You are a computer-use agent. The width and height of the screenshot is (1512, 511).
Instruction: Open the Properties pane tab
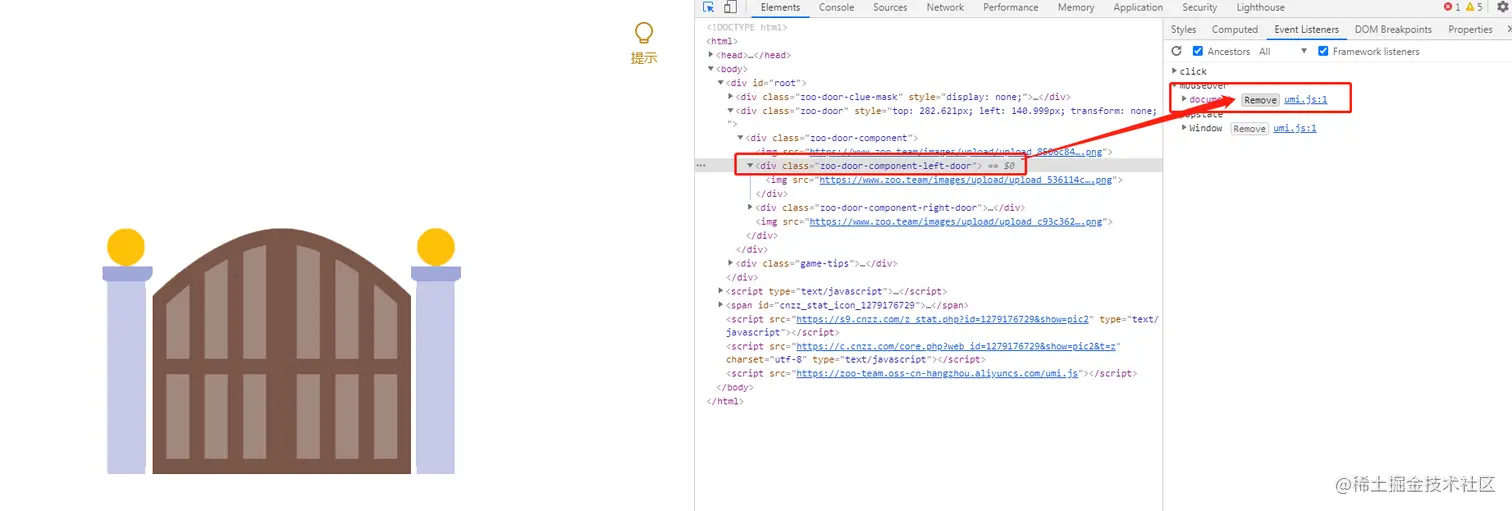(x=1470, y=30)
